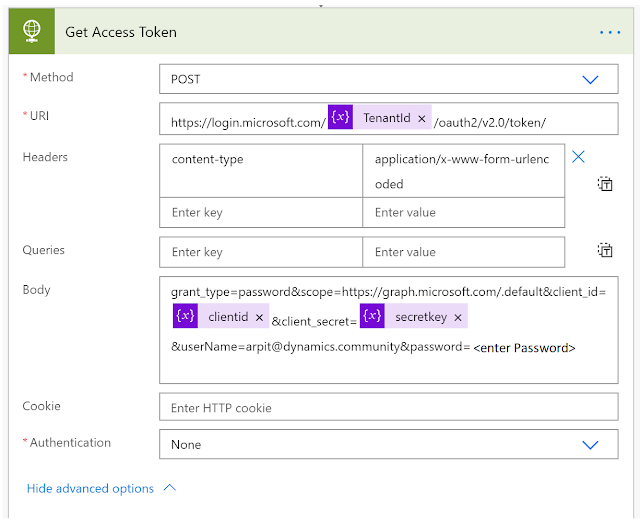The width and height of the screenshot is (640, 523).
Task: Remove the secretkey token from Body
Action: point(458,317)
